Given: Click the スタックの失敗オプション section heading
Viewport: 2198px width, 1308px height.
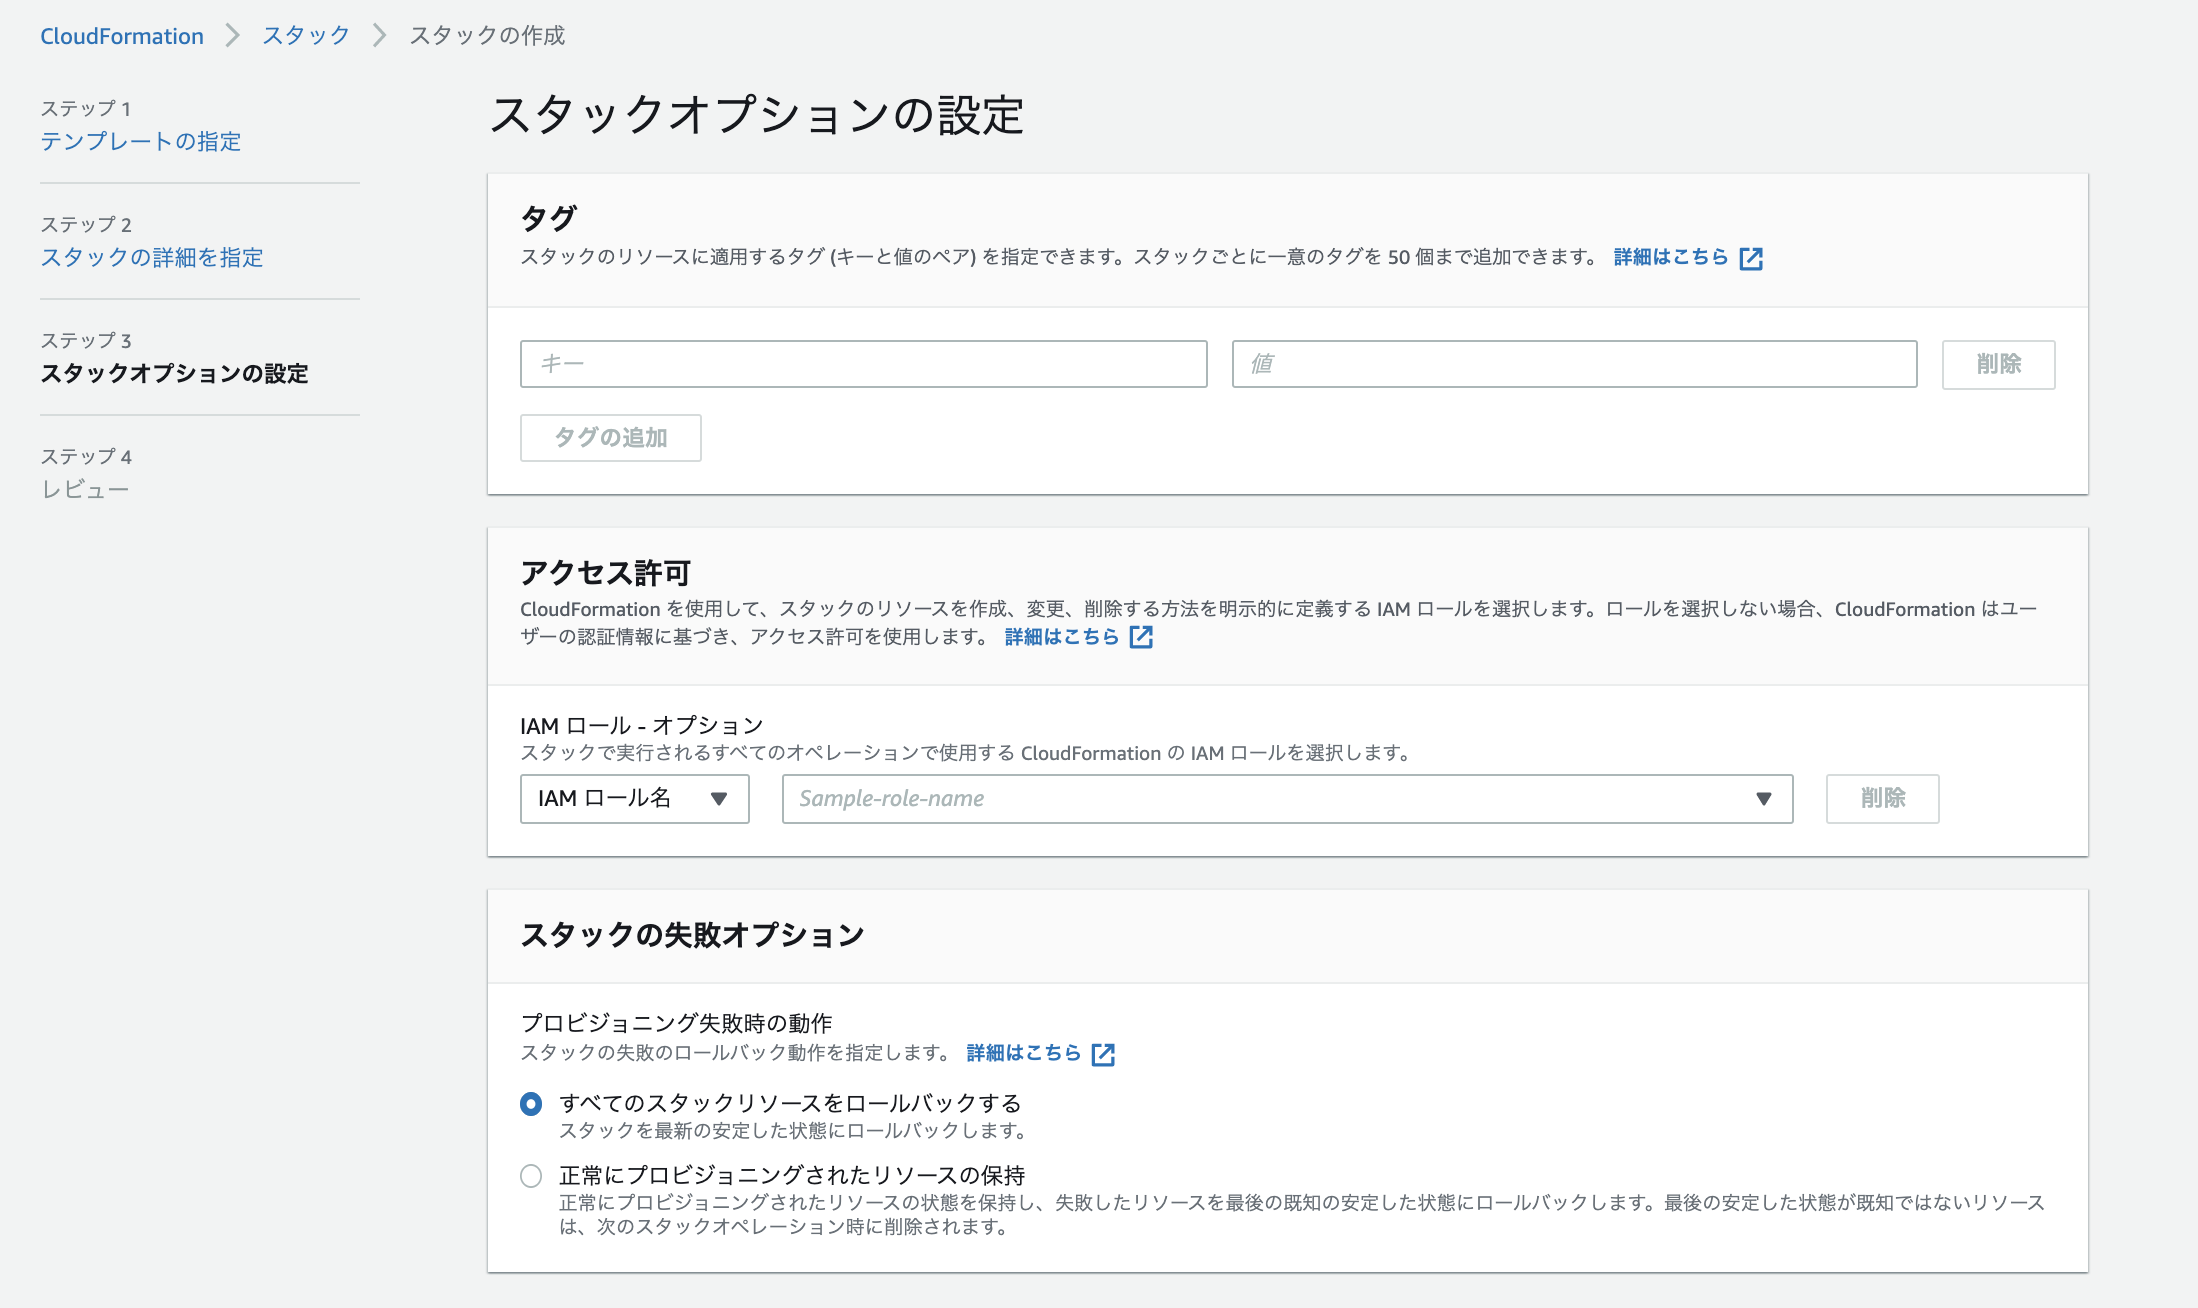Looking at the screenshot, I should click(x=692, y=935).
